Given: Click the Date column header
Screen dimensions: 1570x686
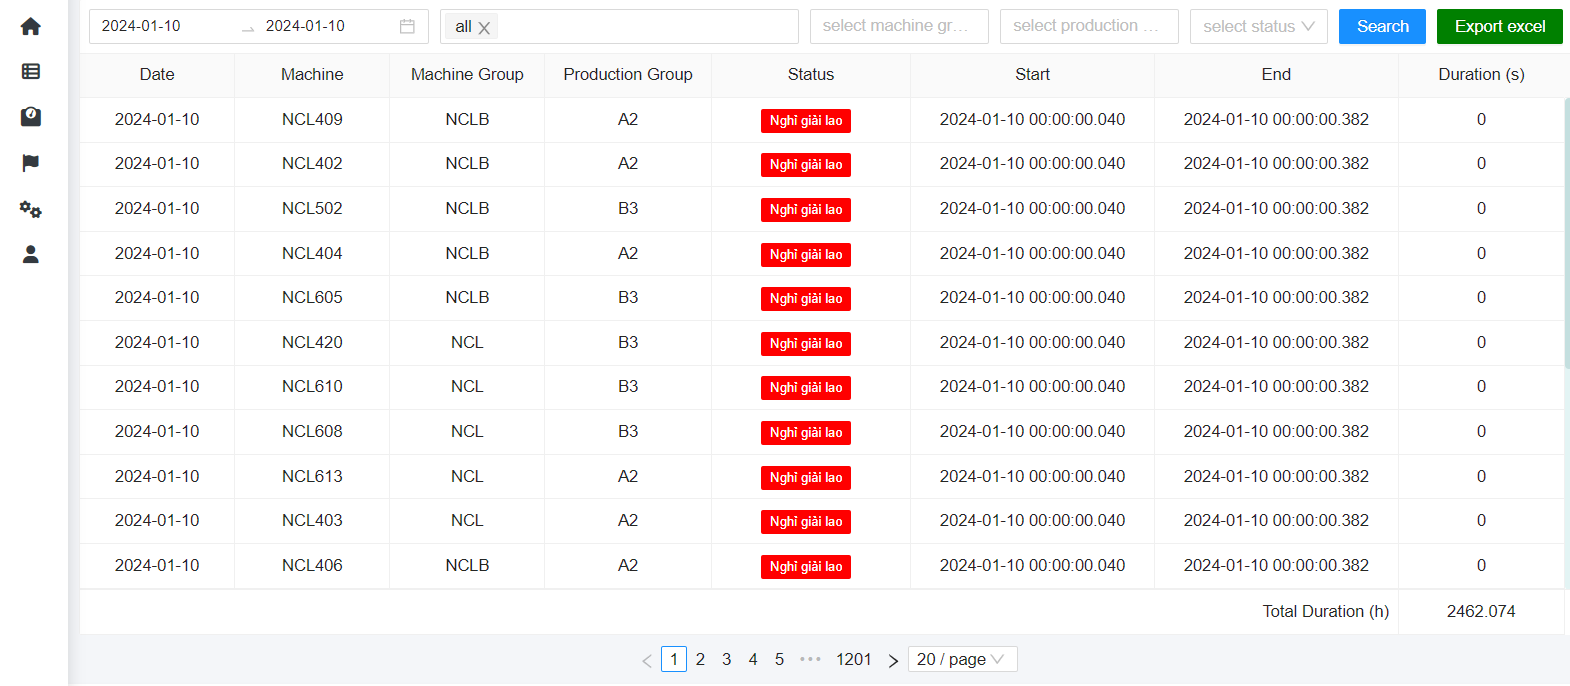Looking at the screenshot, I should [157, 74].
